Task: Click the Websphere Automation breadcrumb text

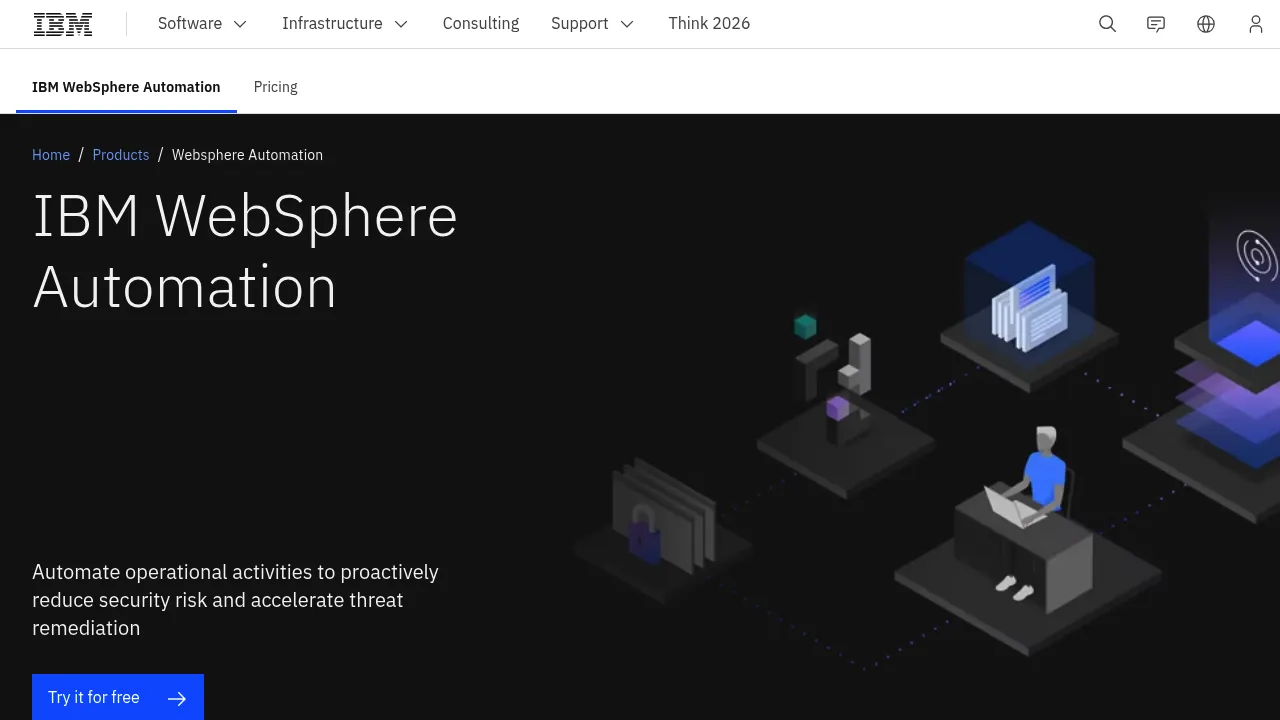Action: (247, 155)
